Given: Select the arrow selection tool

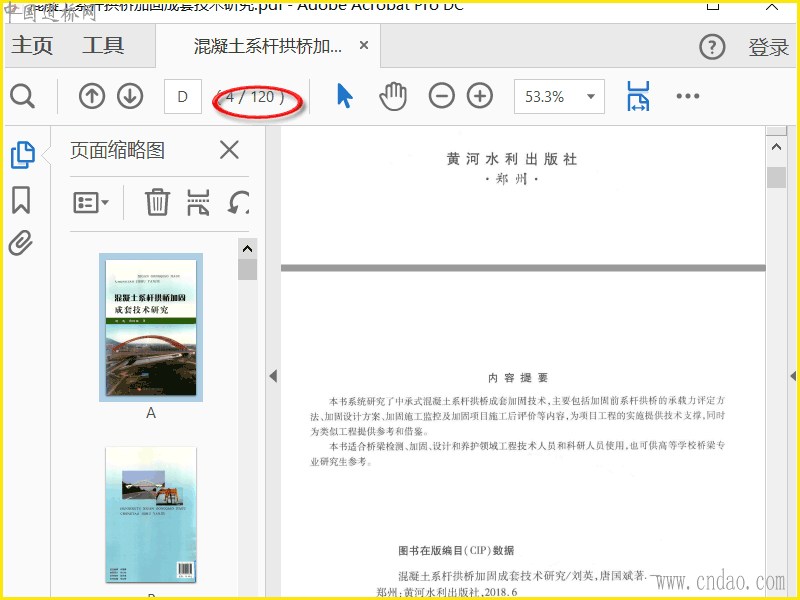Looking at the screenshot, I should (x=345, y=96).
